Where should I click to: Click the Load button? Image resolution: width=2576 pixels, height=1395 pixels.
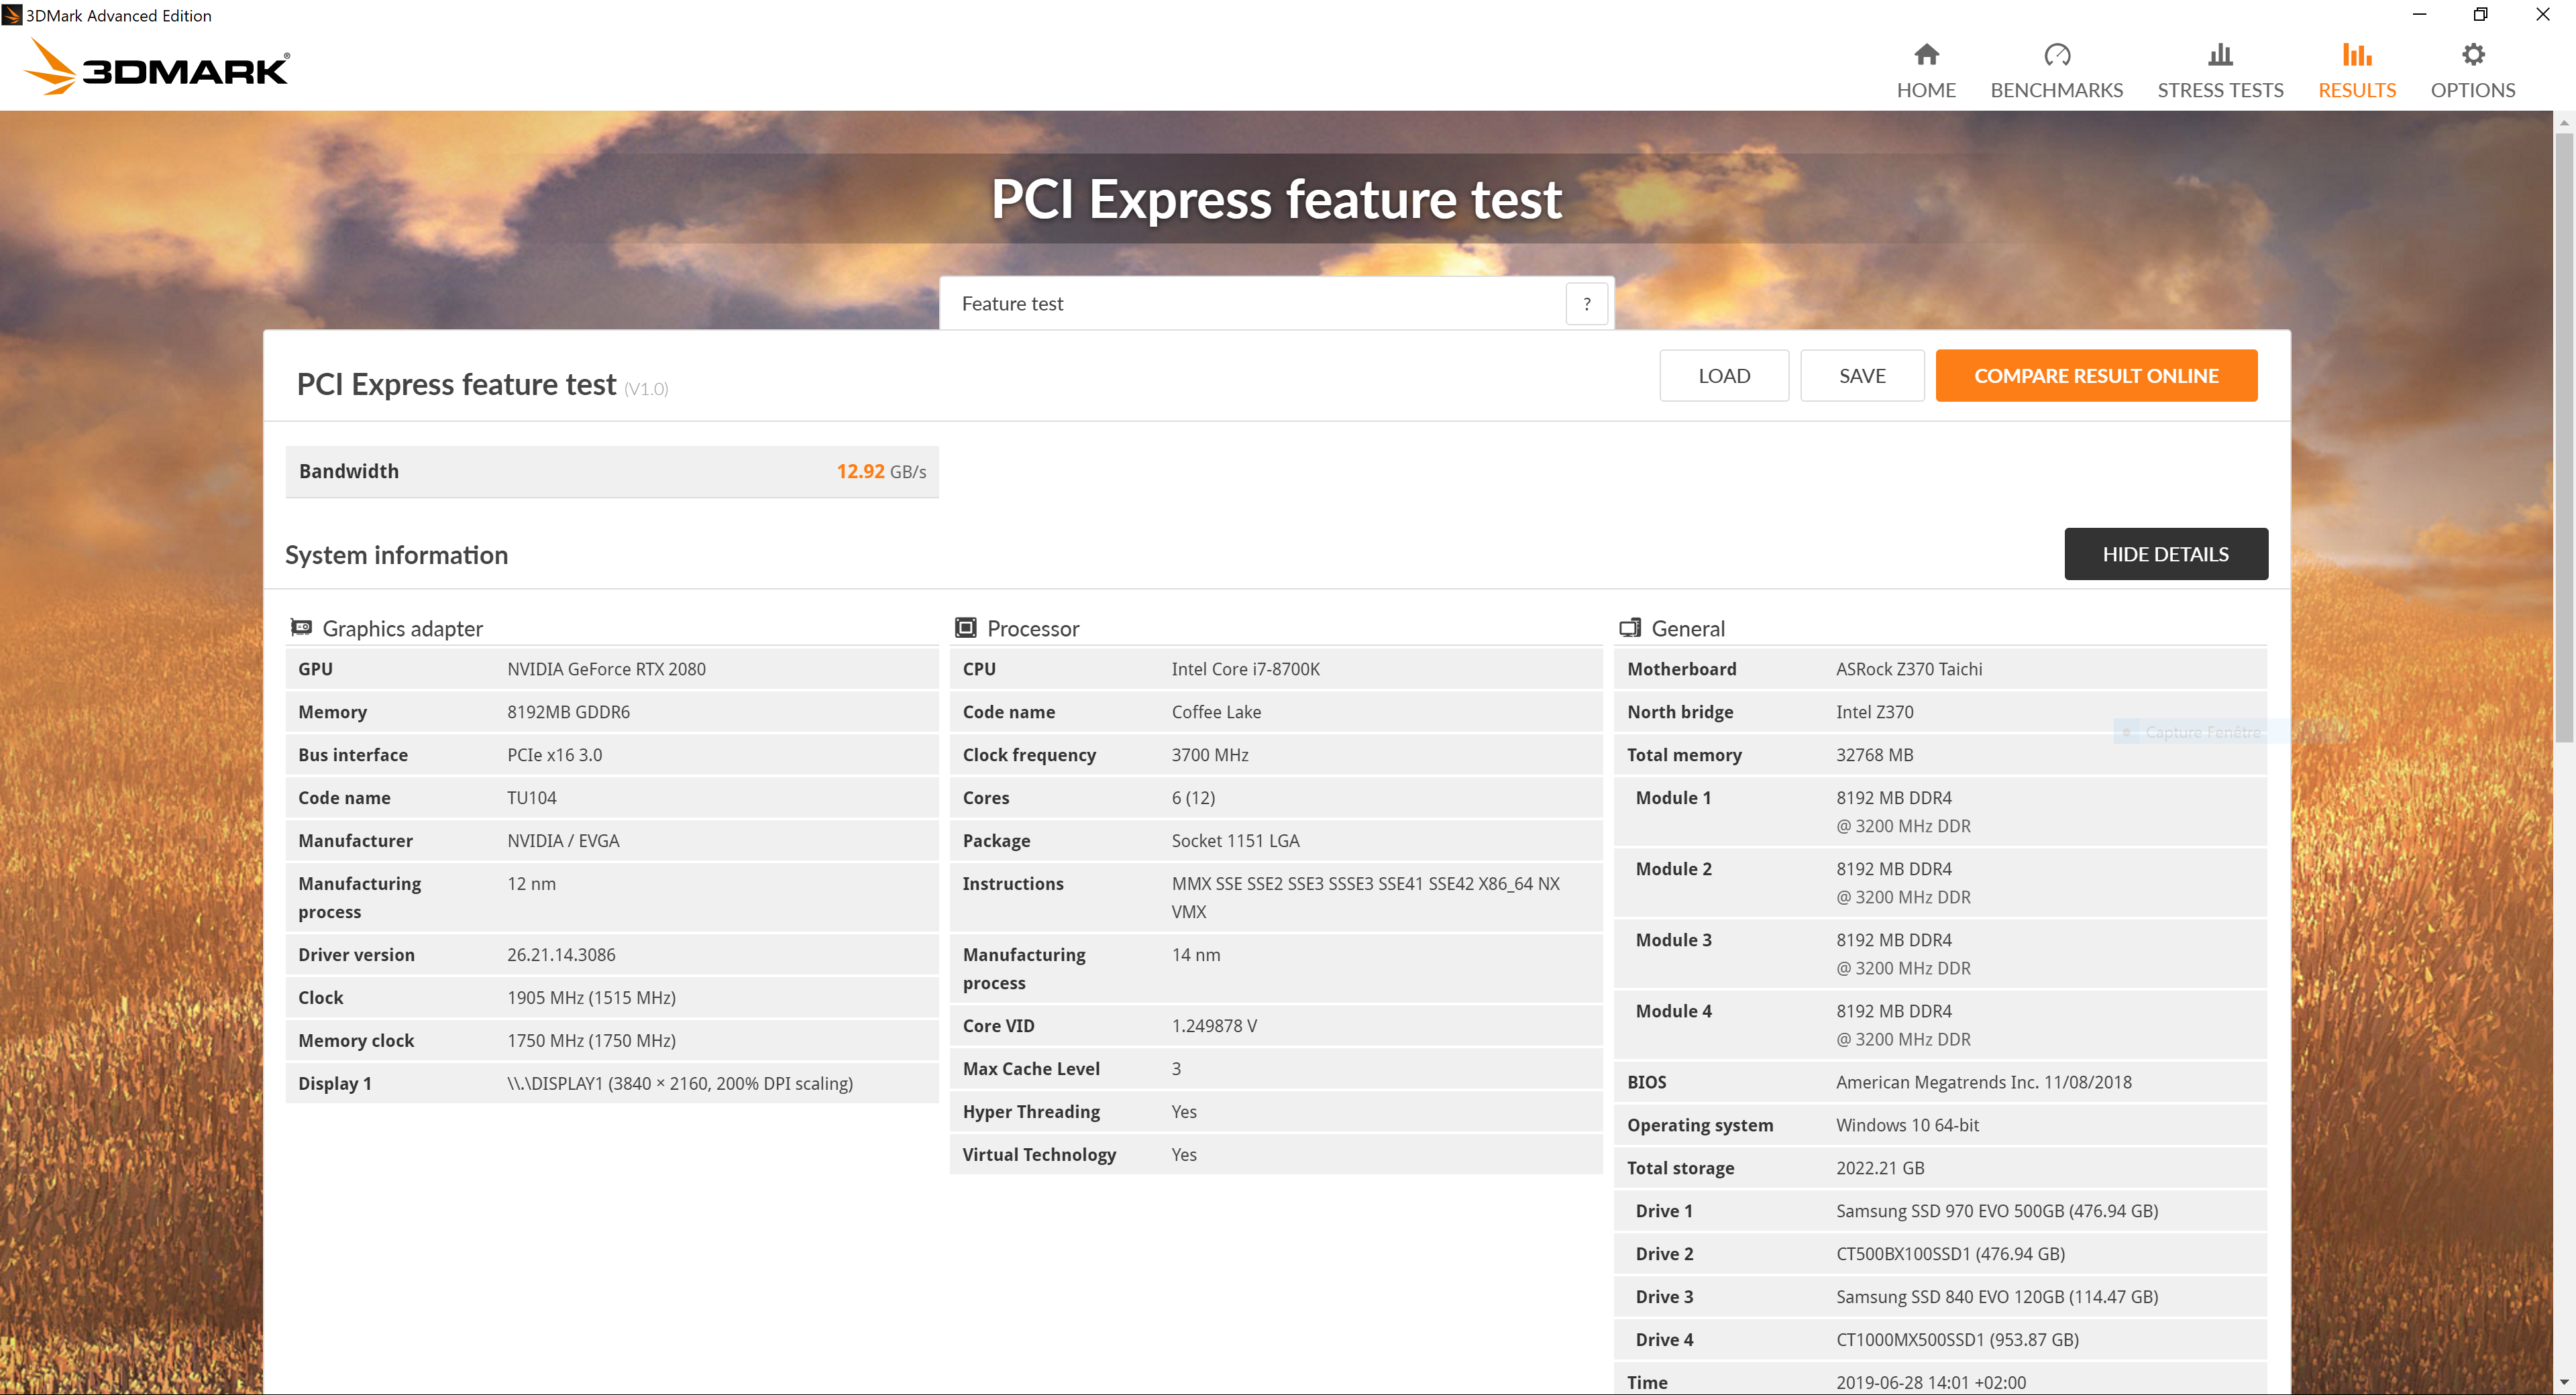coord(1723,376)
